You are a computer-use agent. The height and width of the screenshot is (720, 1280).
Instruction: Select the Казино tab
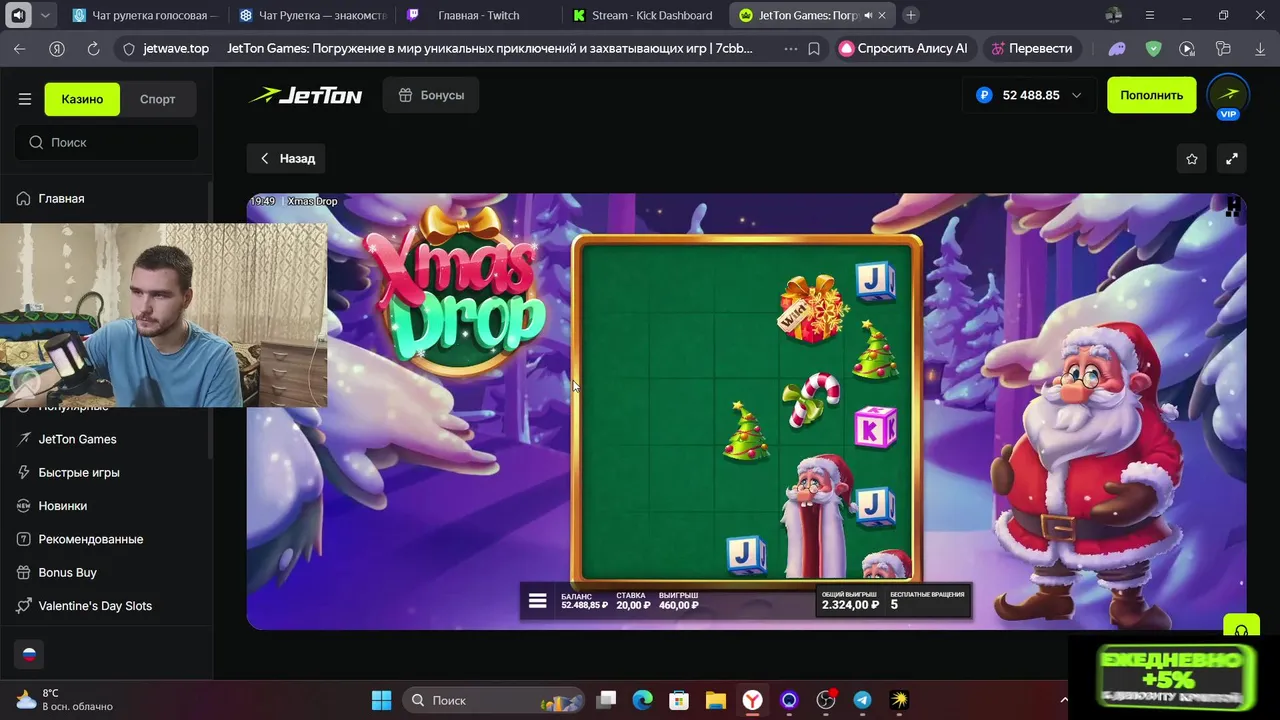point(82,99)
